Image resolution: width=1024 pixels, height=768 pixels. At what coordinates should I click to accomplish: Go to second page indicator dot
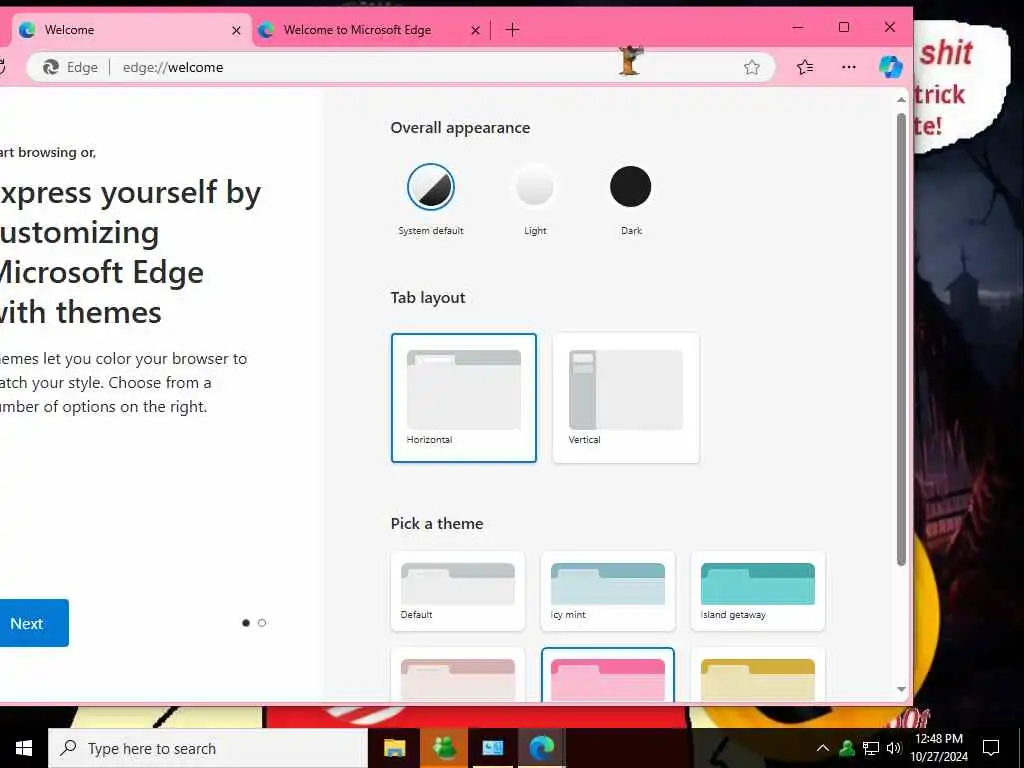tap(262, 623)
